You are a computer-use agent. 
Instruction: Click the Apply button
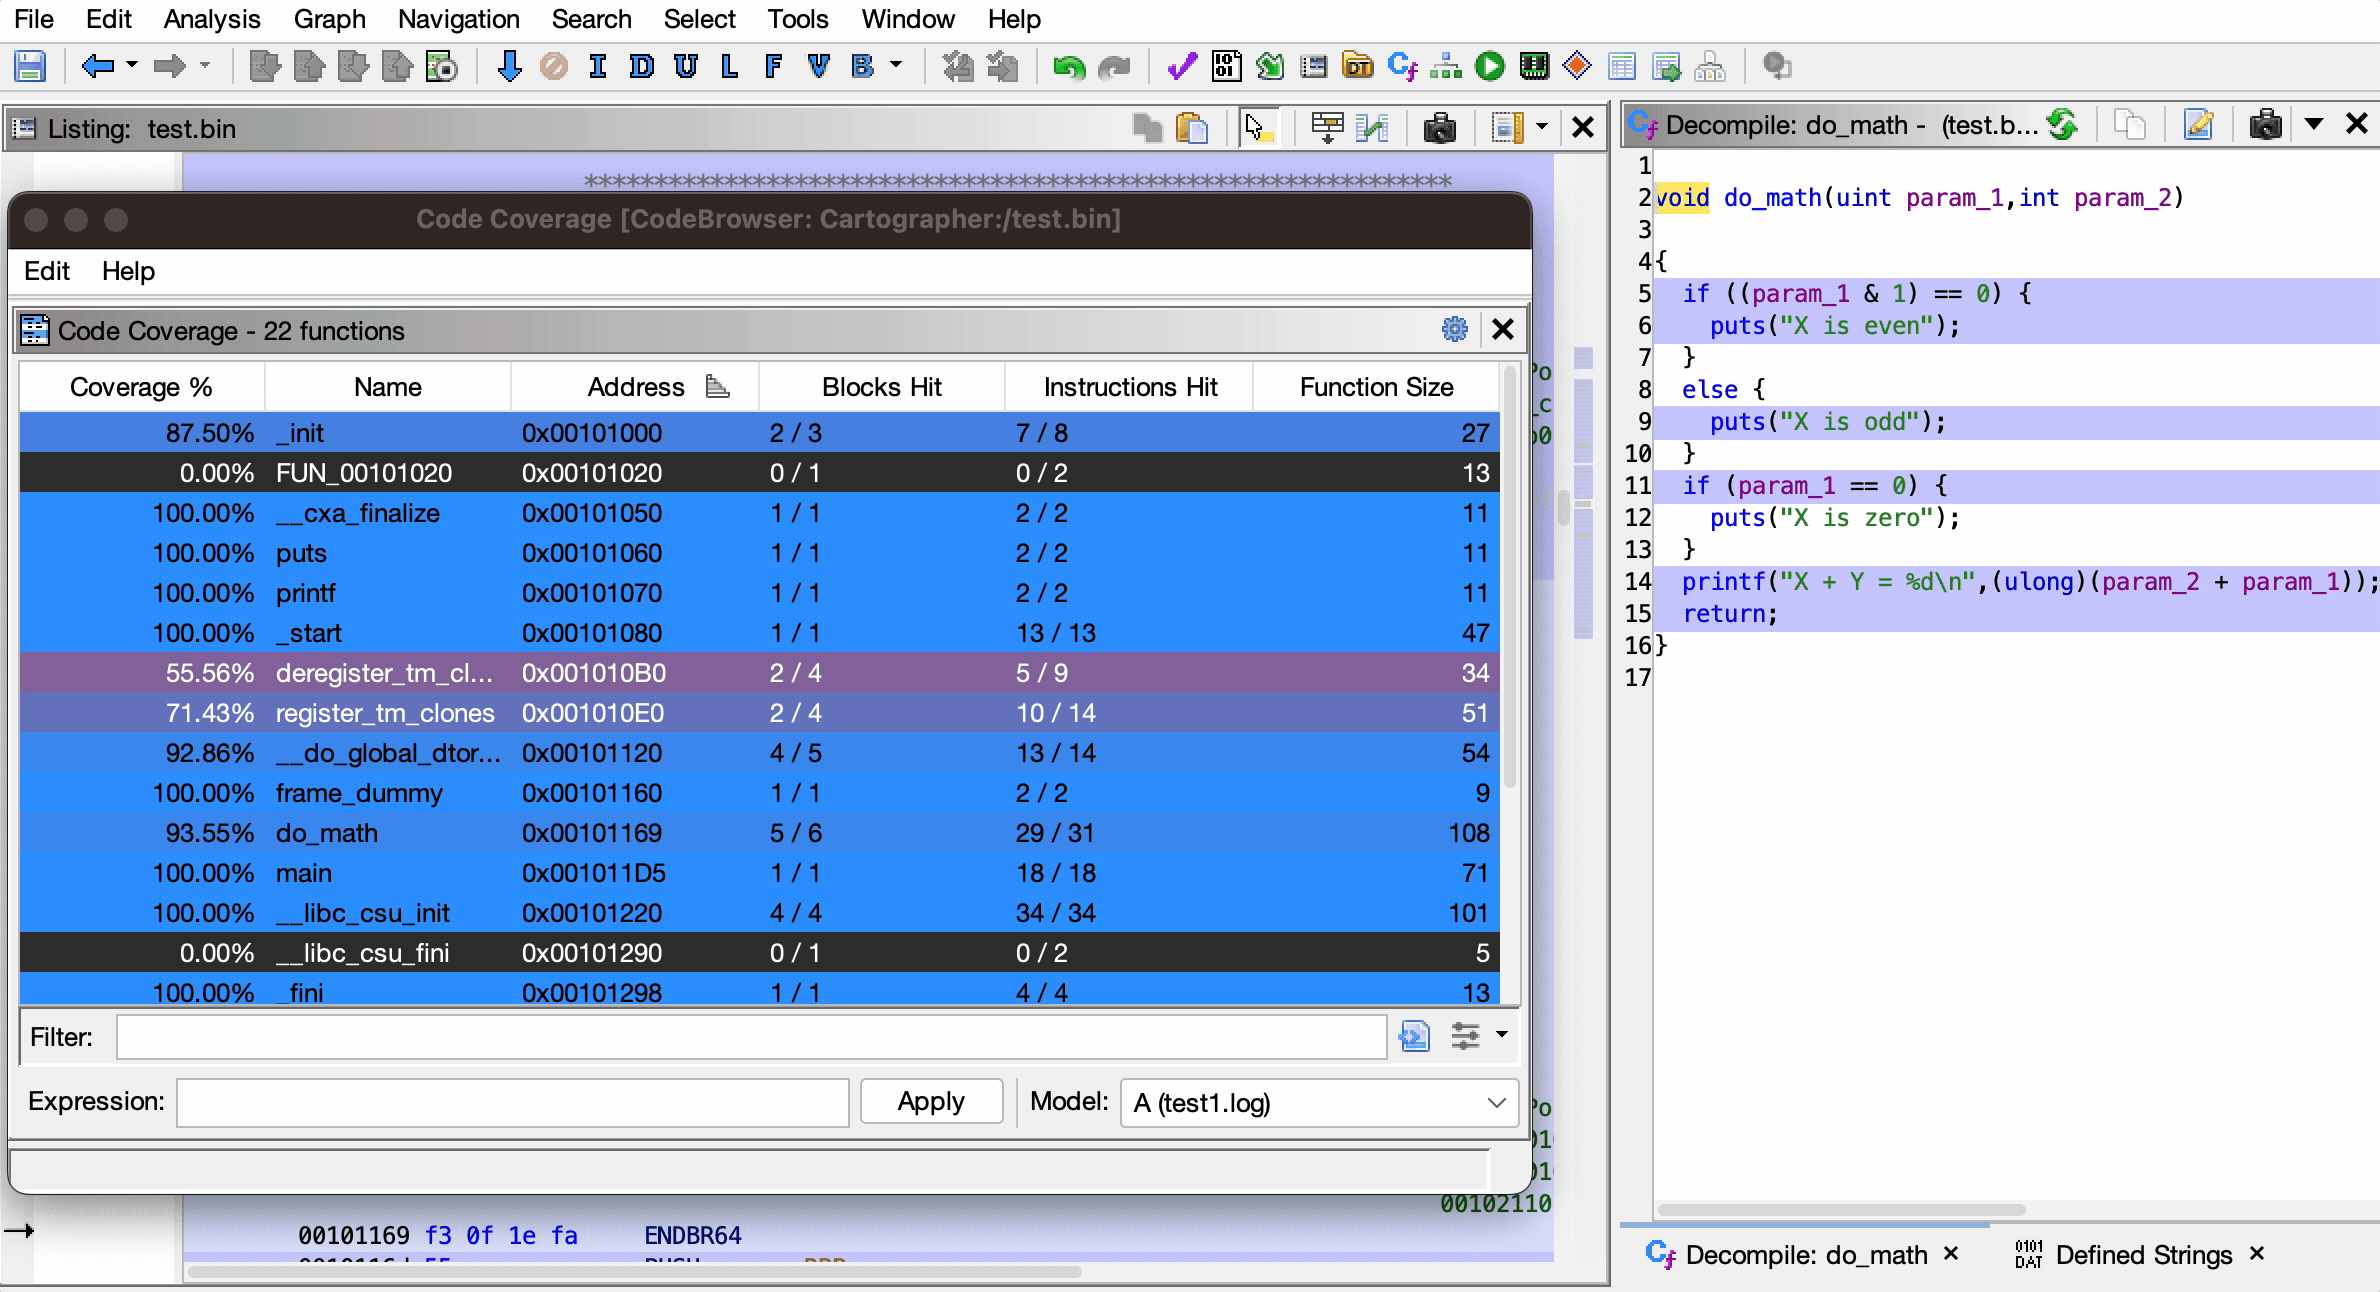tap(930, 1102)
